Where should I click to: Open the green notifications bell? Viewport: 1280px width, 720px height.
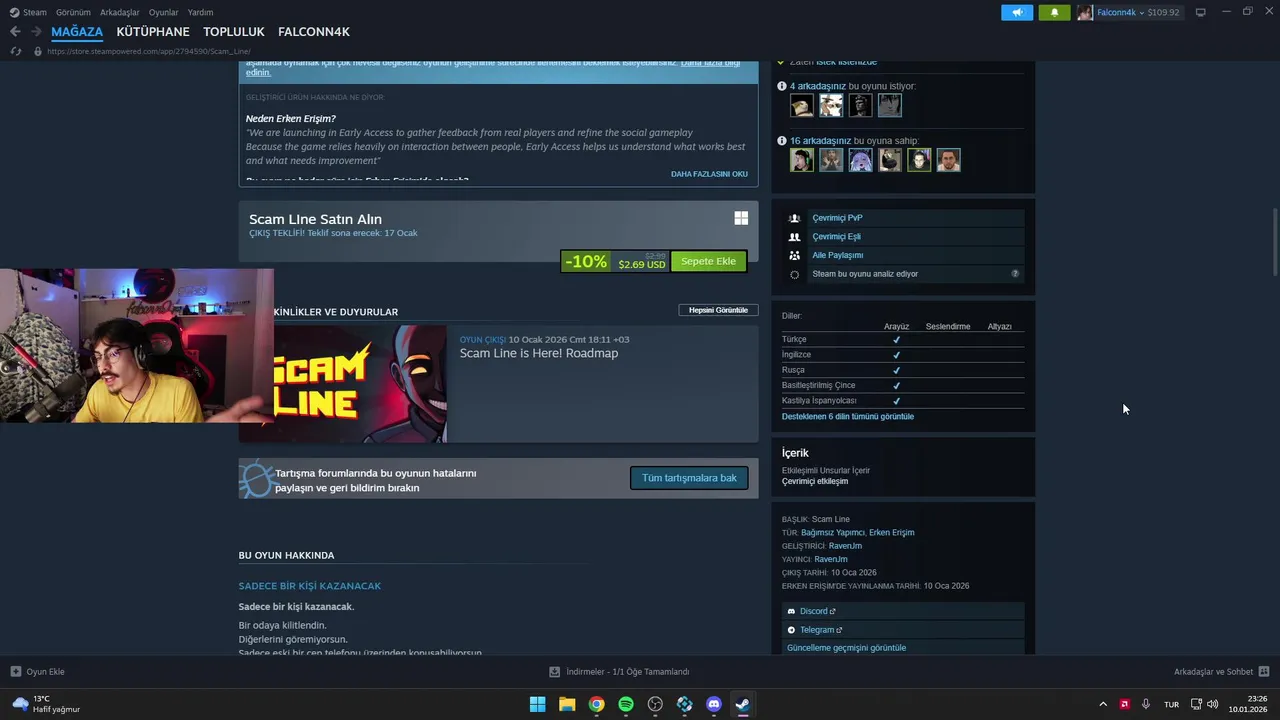tap(1054, 12)
